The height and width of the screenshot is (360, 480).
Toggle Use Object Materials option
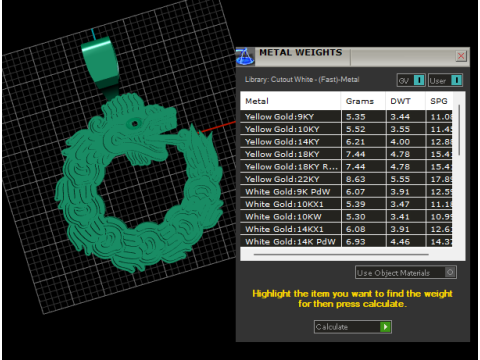(x=406, y=272)
